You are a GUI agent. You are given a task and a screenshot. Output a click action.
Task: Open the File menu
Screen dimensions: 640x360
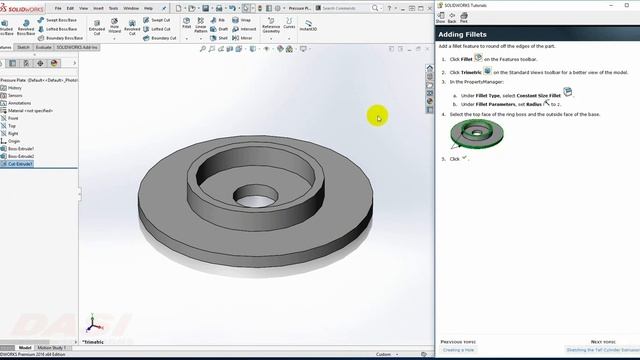pos(58,8)
